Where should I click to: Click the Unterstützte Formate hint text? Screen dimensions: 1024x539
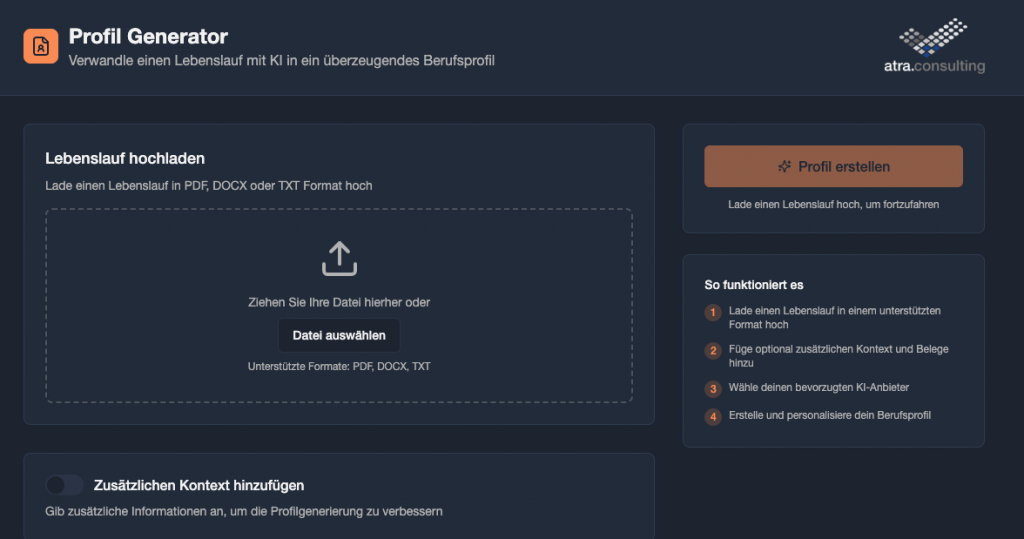(339, 367)
